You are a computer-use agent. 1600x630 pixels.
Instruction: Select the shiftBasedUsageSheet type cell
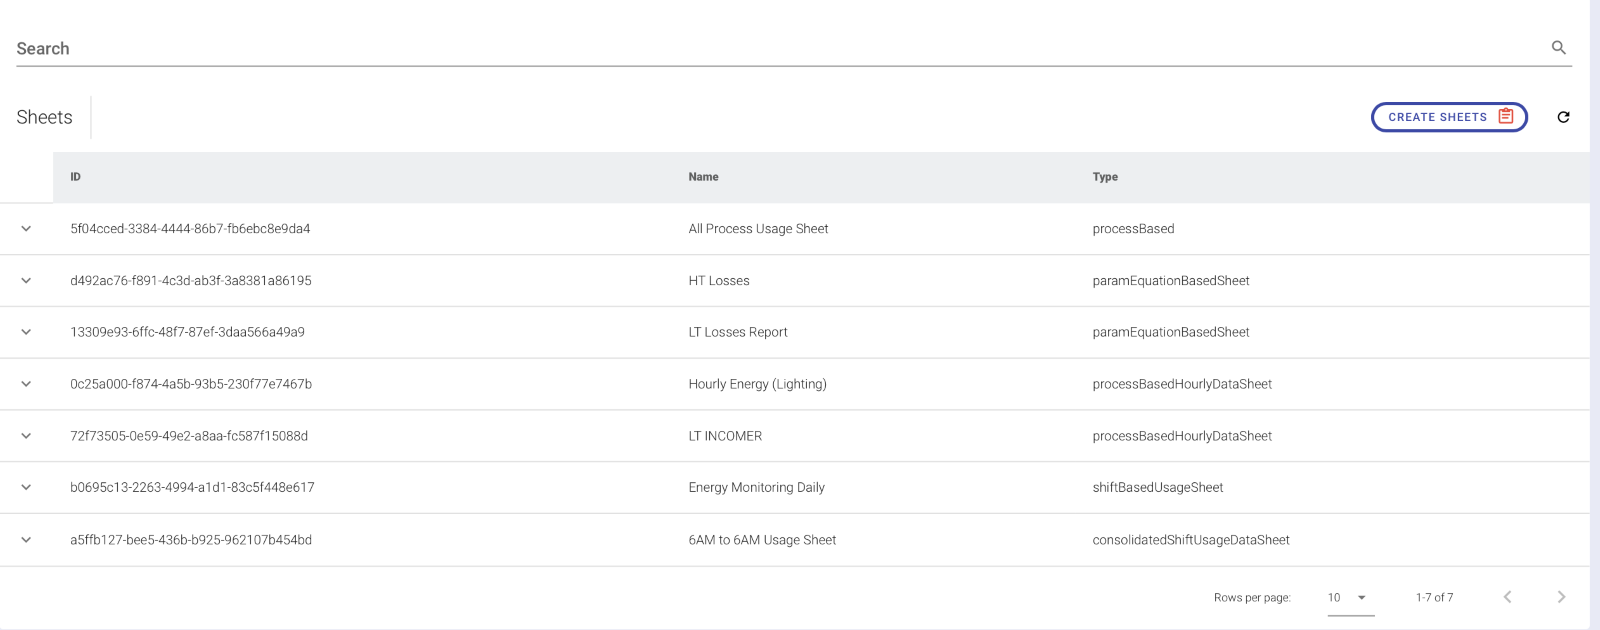click(x=1157, y=488)
